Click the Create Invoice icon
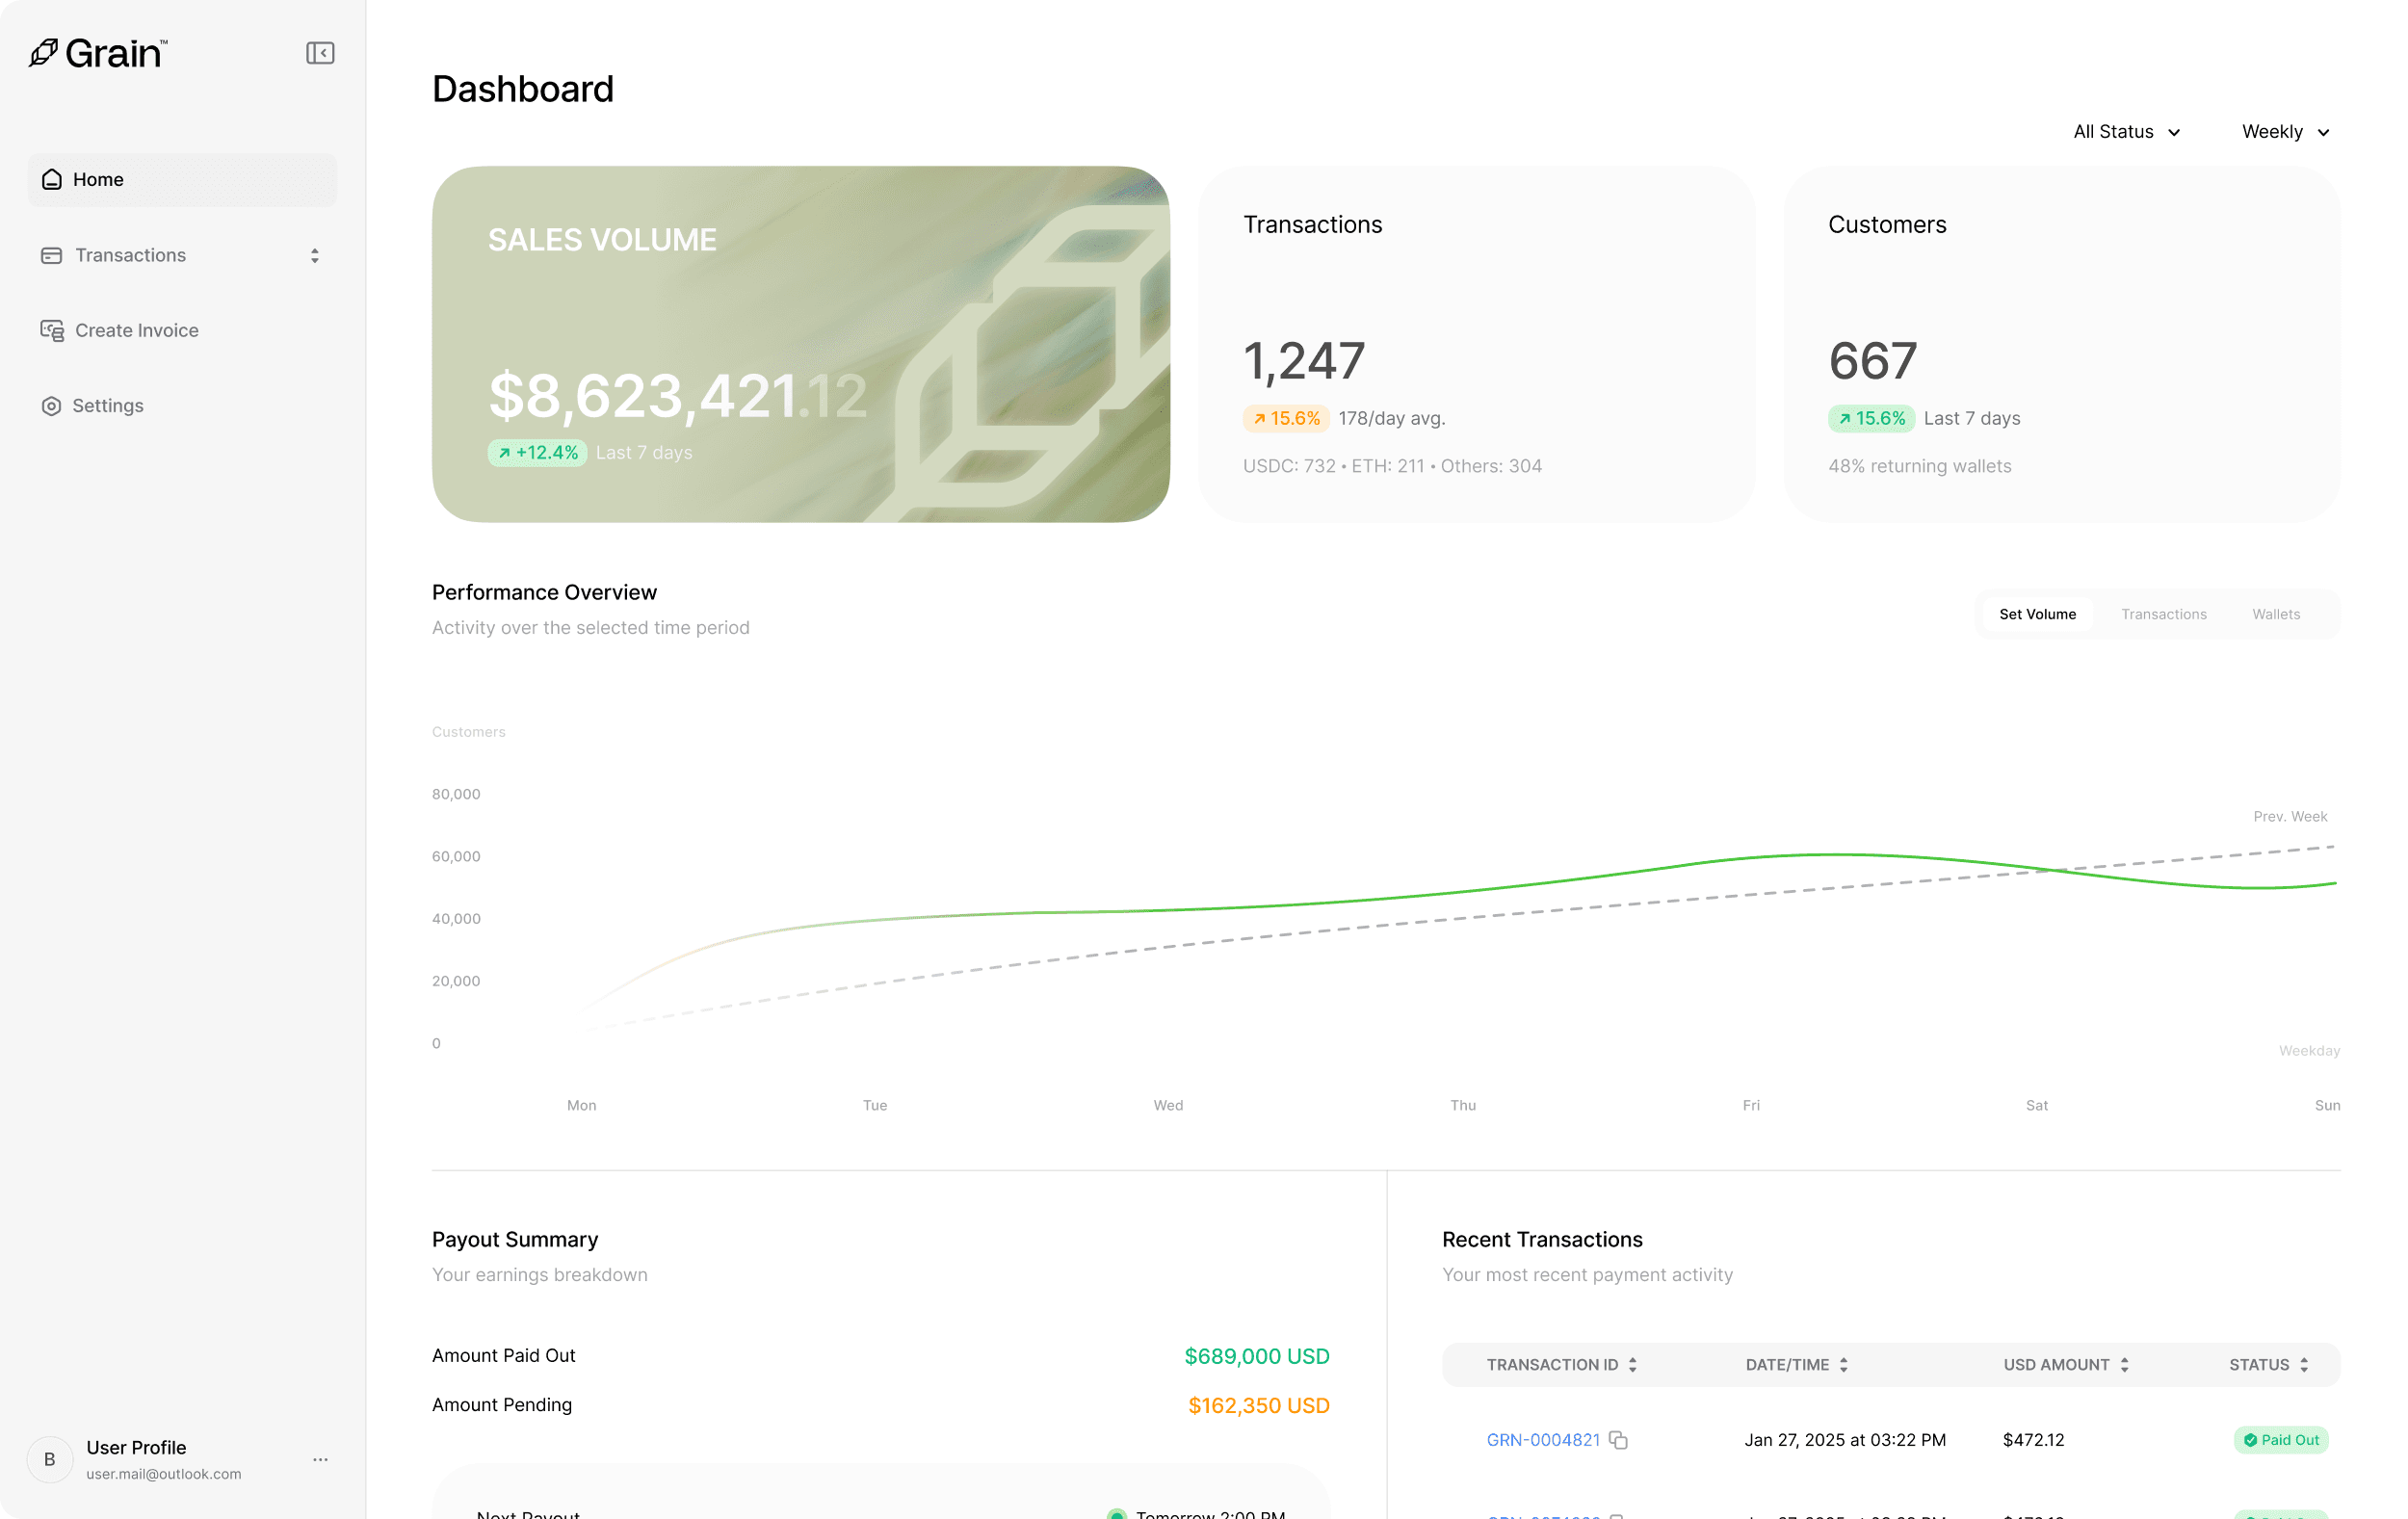 coord(52,330)
